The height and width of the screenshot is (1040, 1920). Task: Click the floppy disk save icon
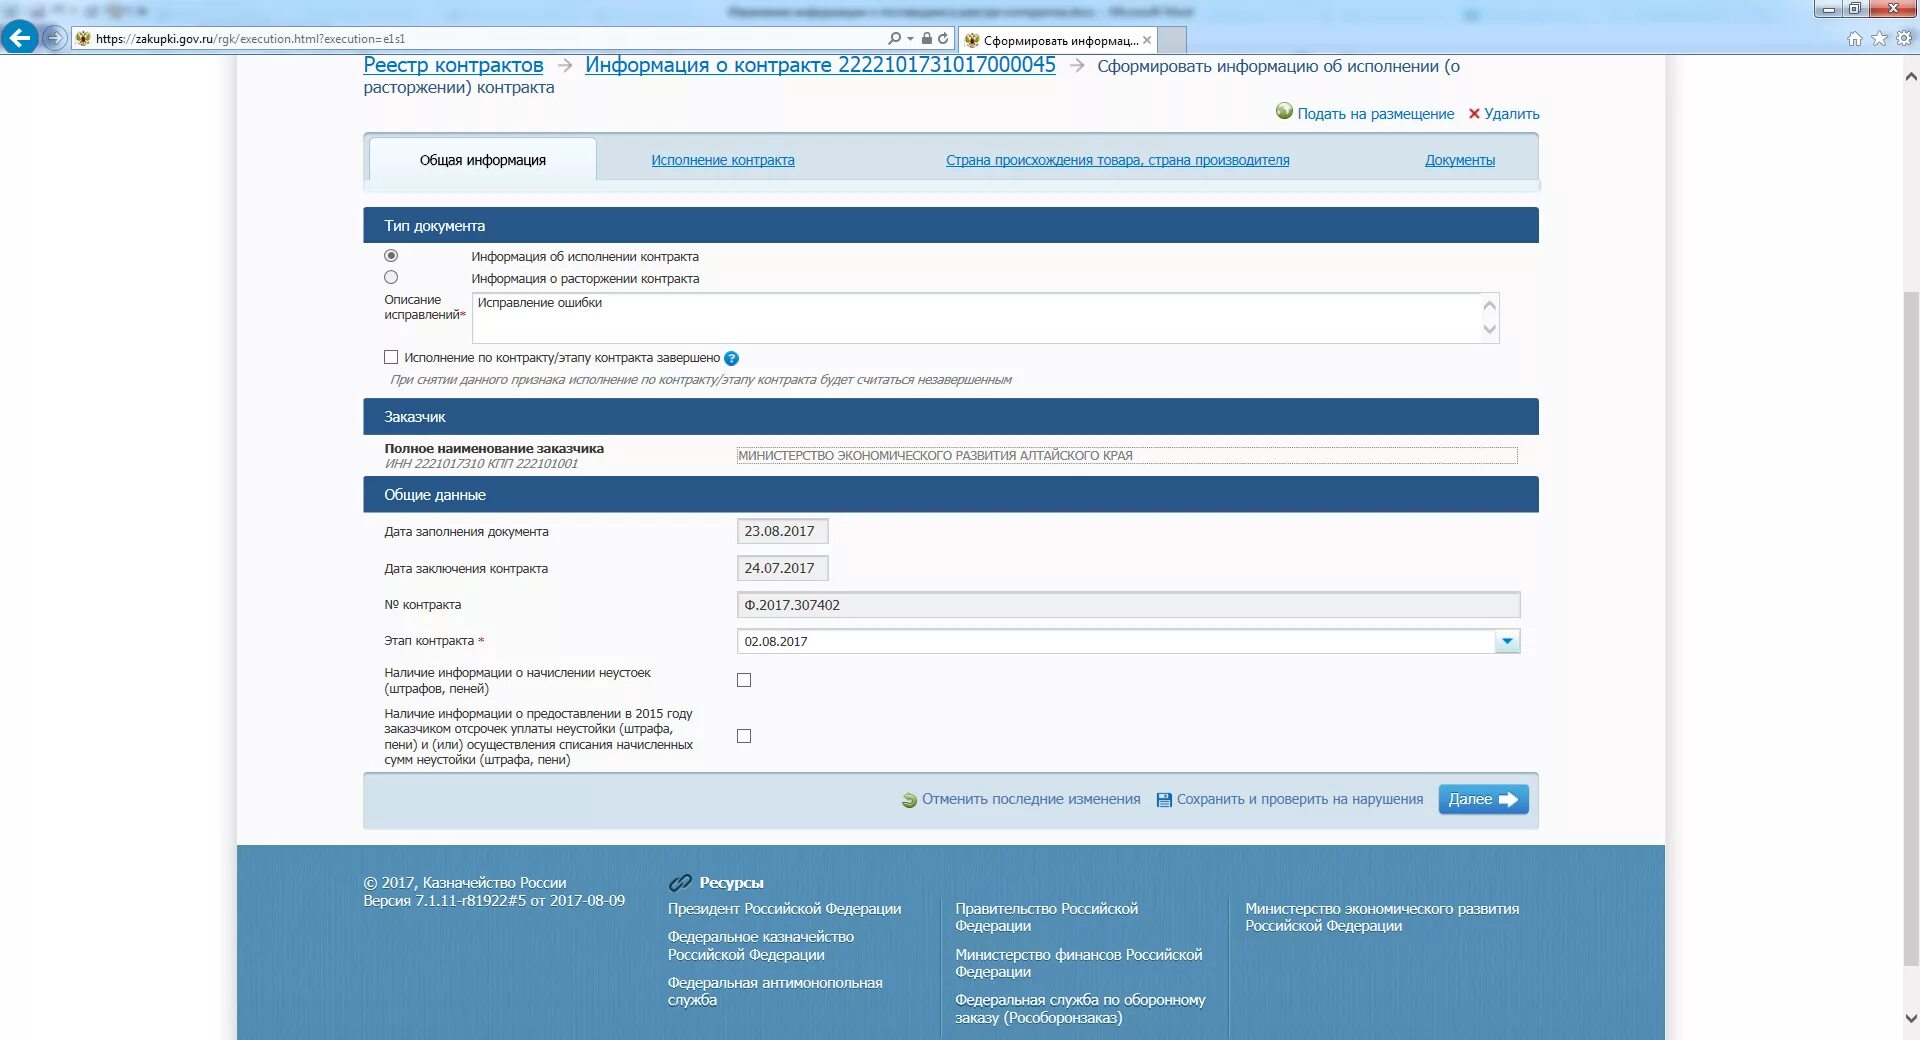[1164, 799]
